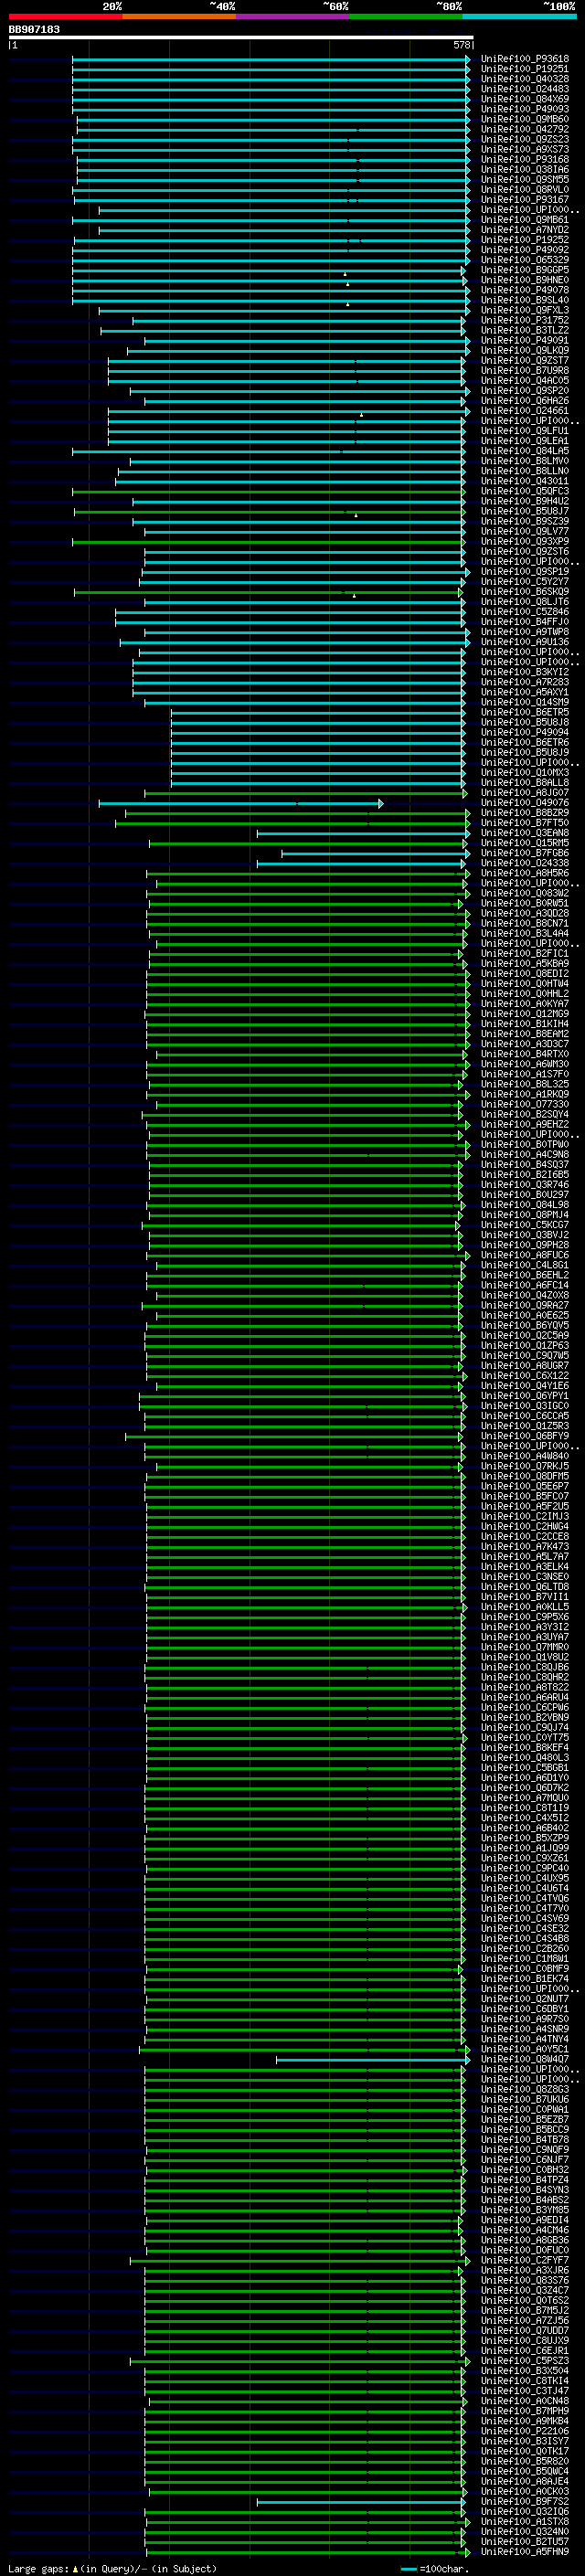Click the Large gaps legend text
Viewport: 585px width, 2576px height.
click(112, 2569)
